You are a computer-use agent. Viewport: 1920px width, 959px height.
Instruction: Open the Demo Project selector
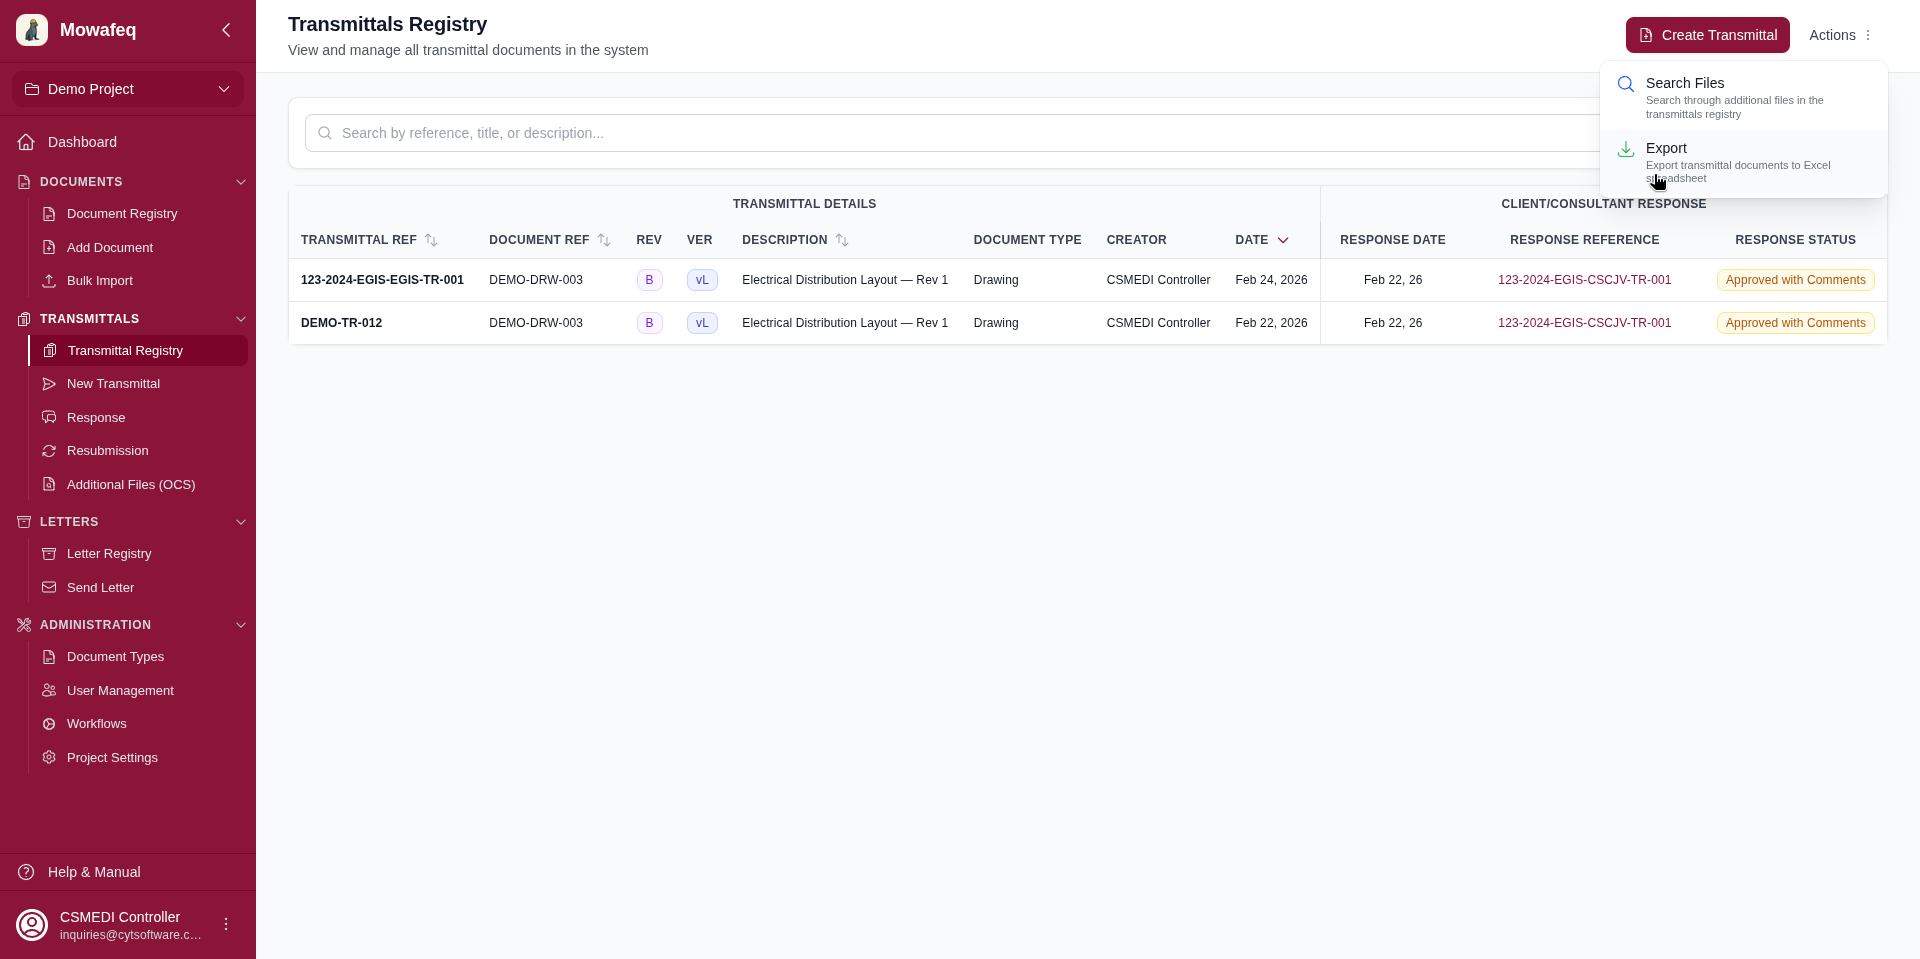pos(128,89)
